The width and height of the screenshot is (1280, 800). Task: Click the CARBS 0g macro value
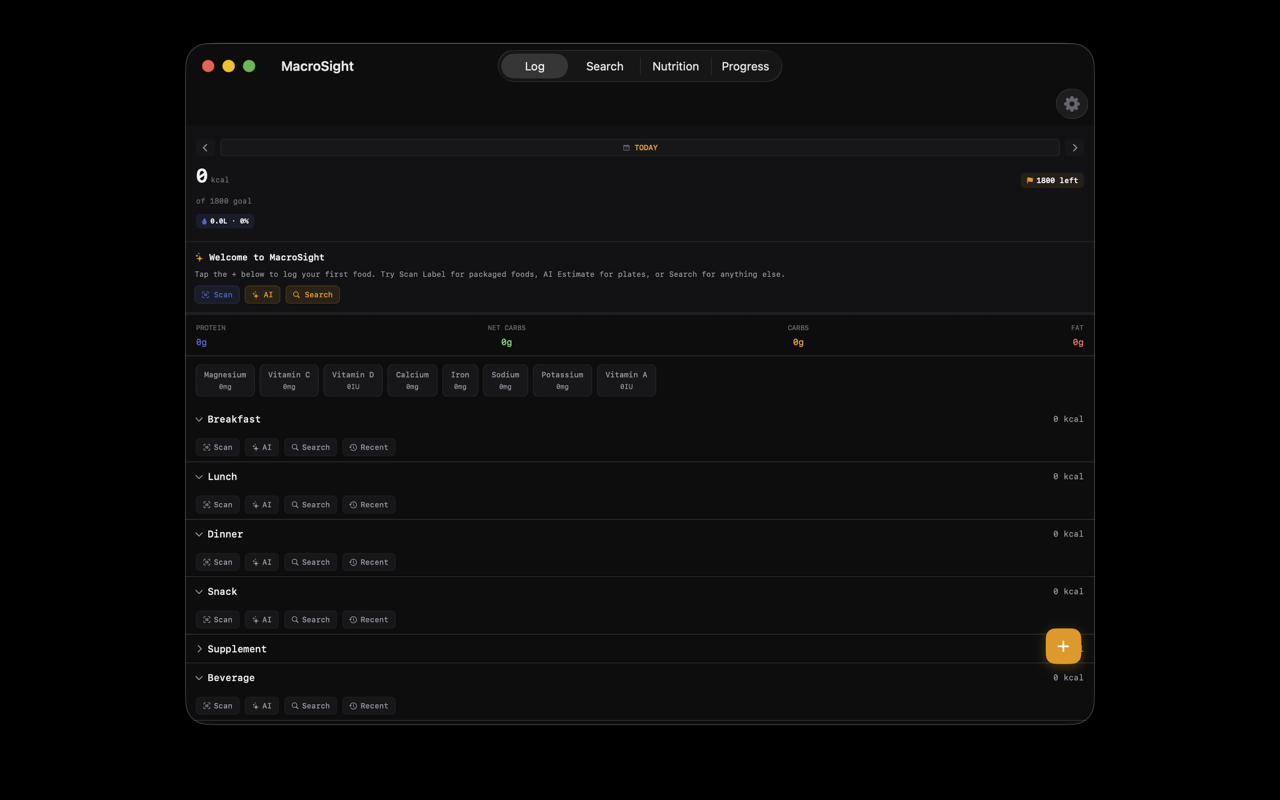(x=798, y=342)
